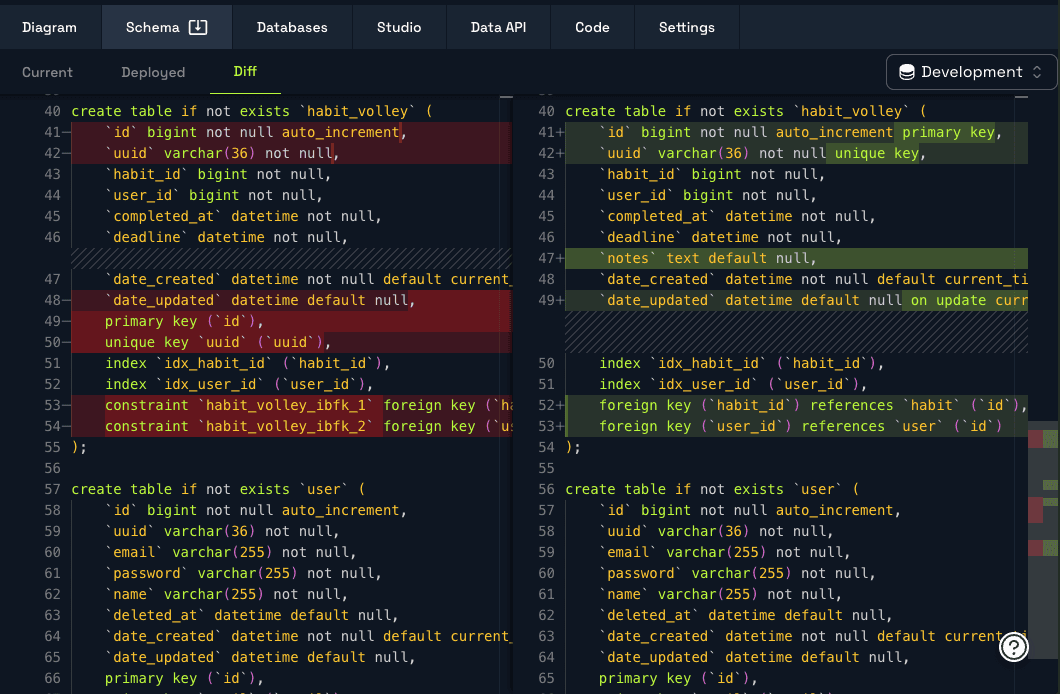Click right pane 'primary key' addition on line 41

click(948, 132)
